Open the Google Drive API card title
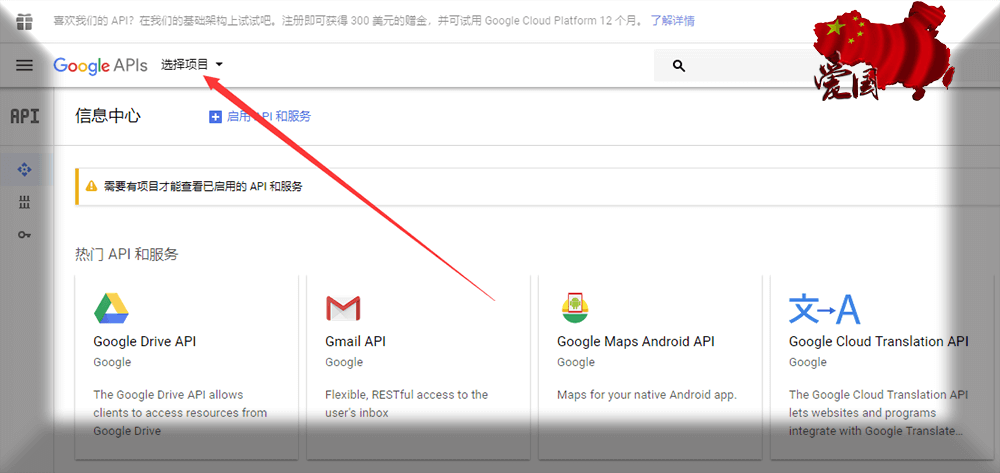 (x=144, y=341)
